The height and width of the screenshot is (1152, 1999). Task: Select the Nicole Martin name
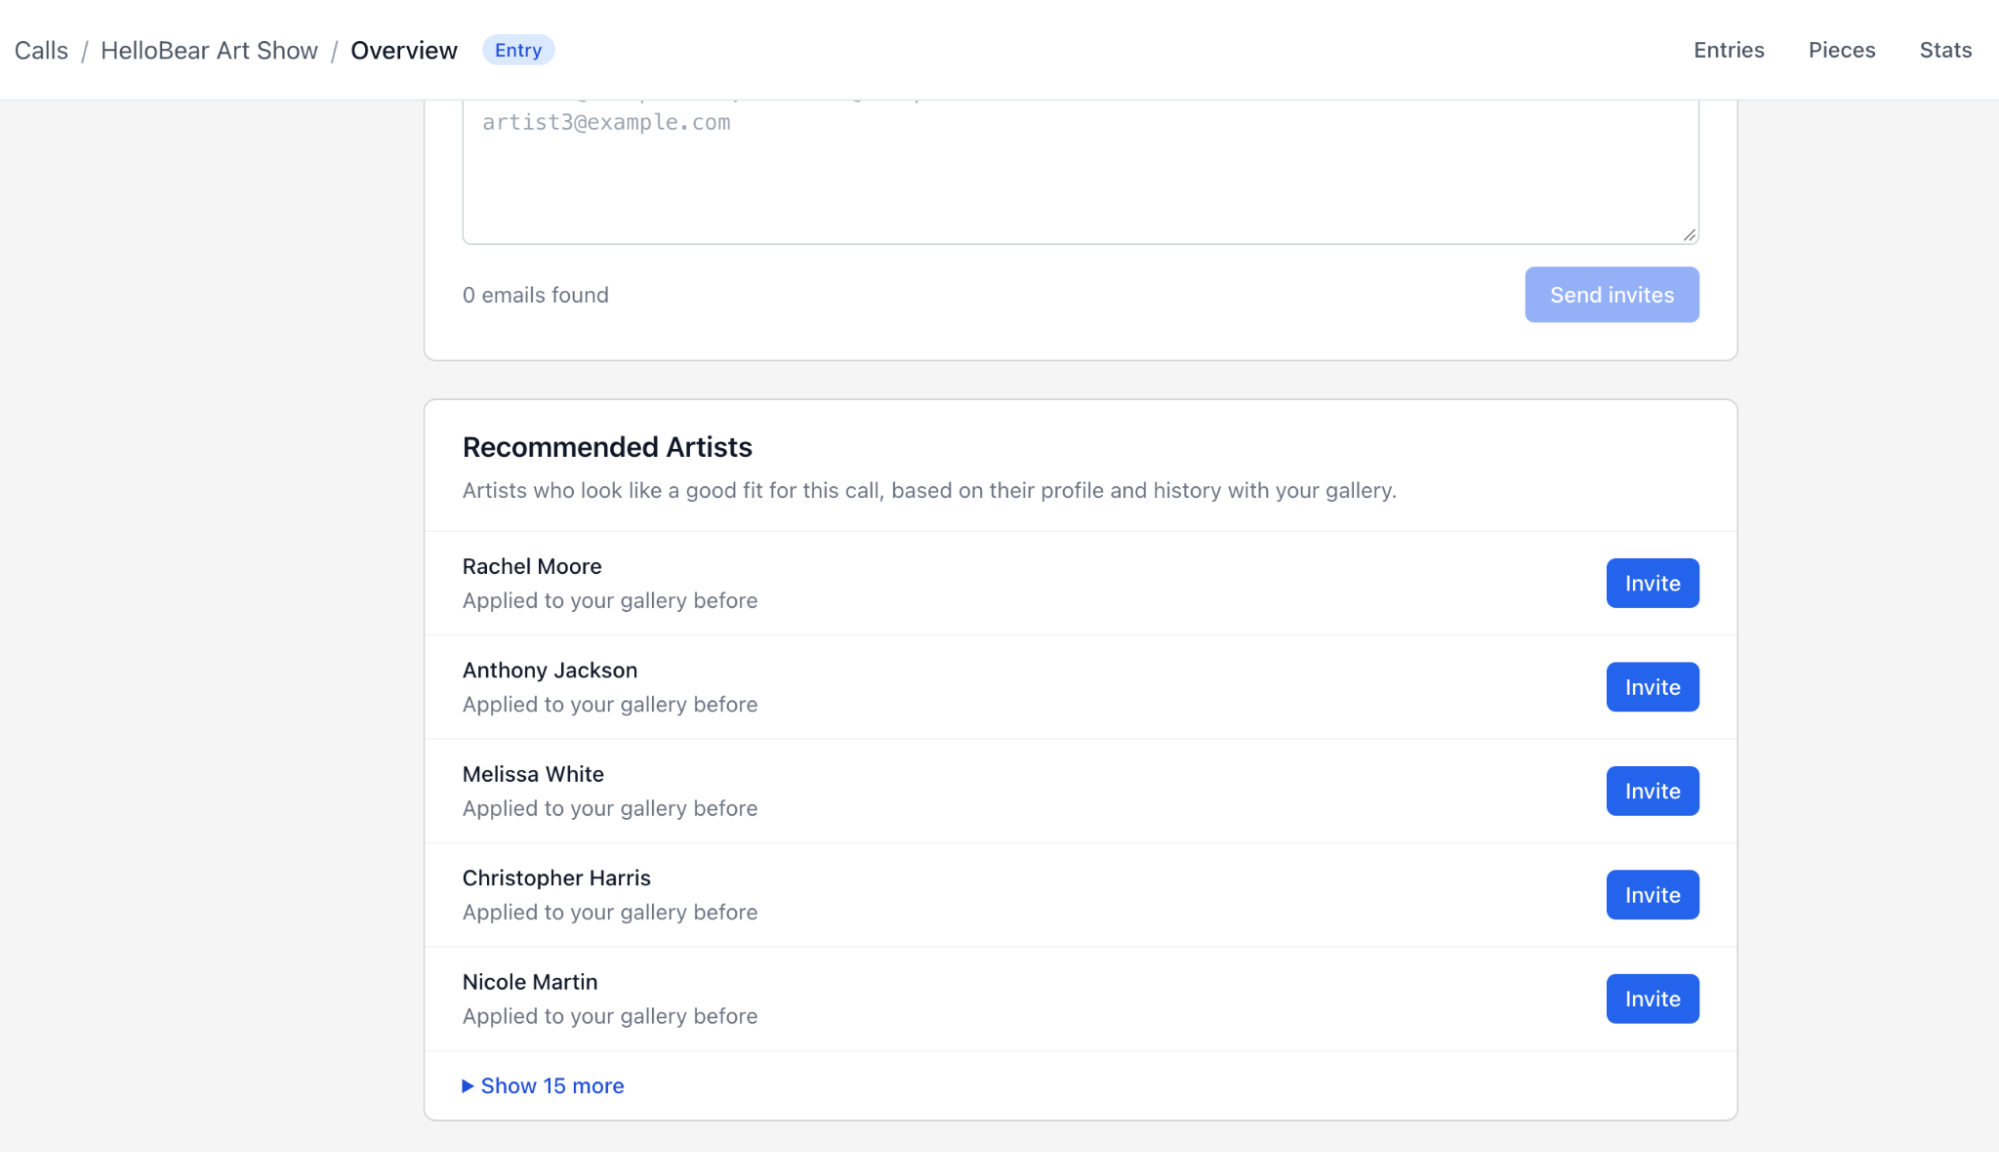530,982
